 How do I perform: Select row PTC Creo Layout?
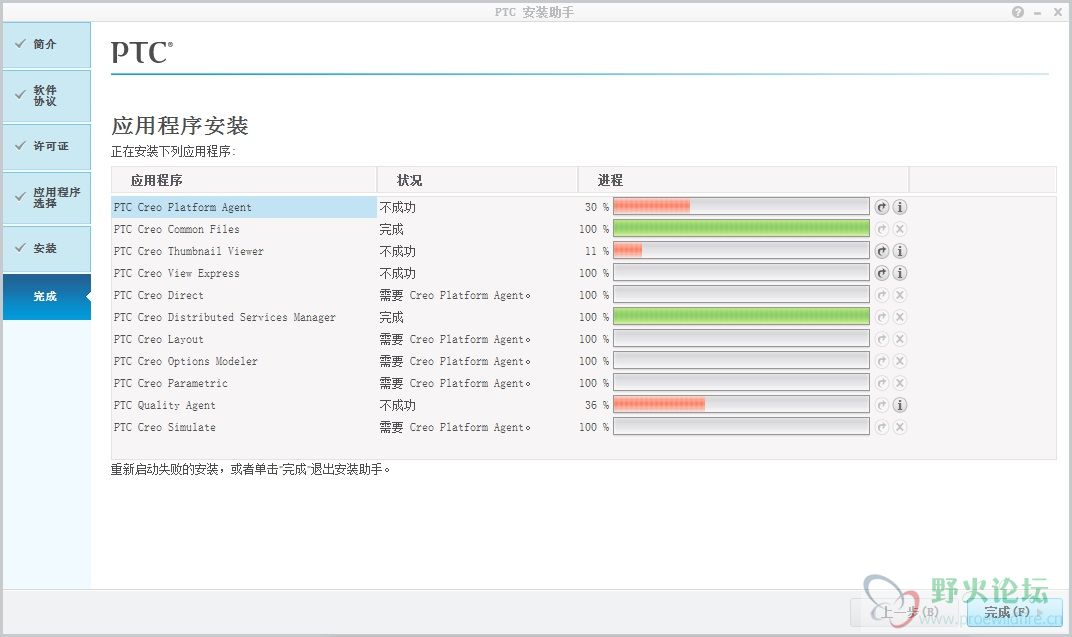[244, 339]
